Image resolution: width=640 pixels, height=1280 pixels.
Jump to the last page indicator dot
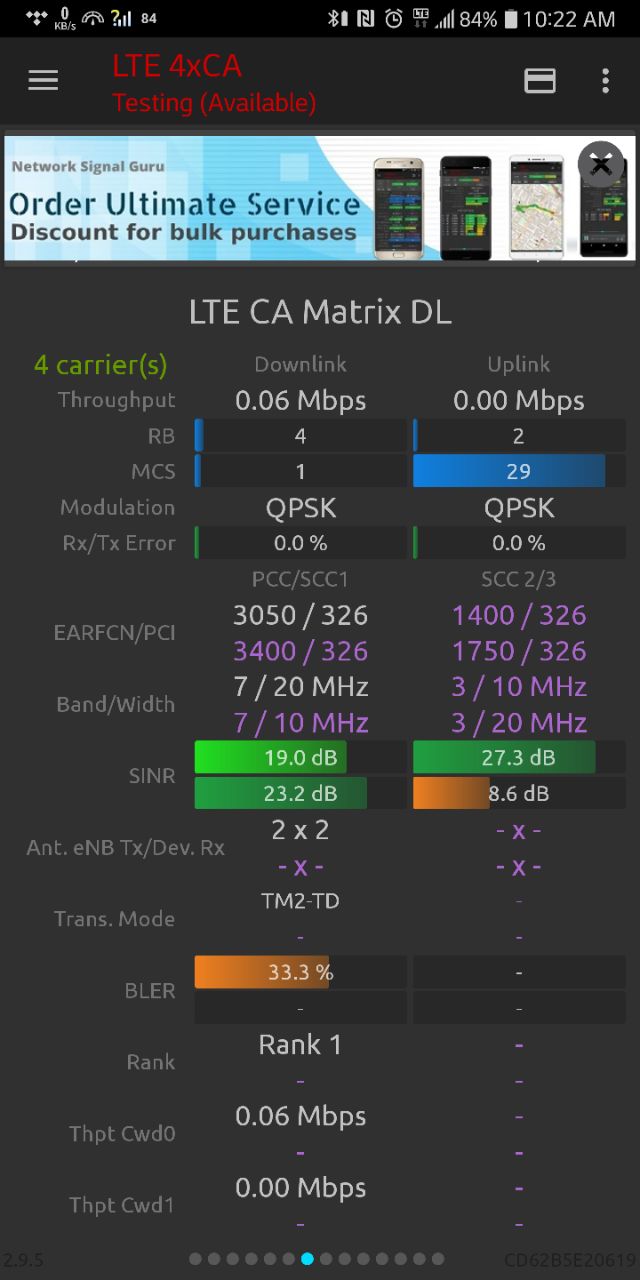pos(438,1259)
